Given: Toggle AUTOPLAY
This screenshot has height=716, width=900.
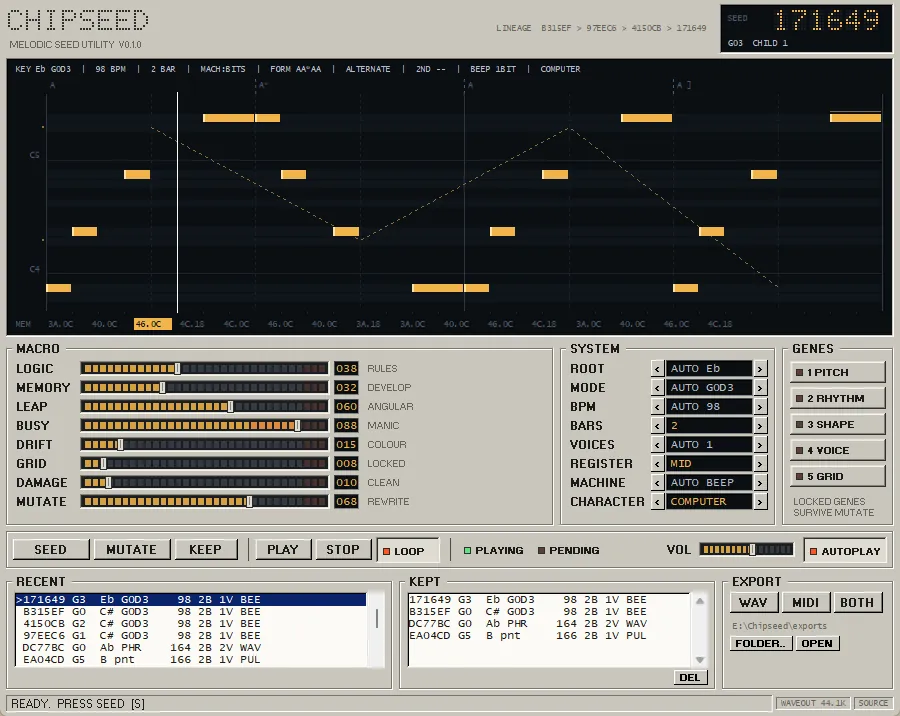Looking at the screenshot, I should [x=845, y=551].
